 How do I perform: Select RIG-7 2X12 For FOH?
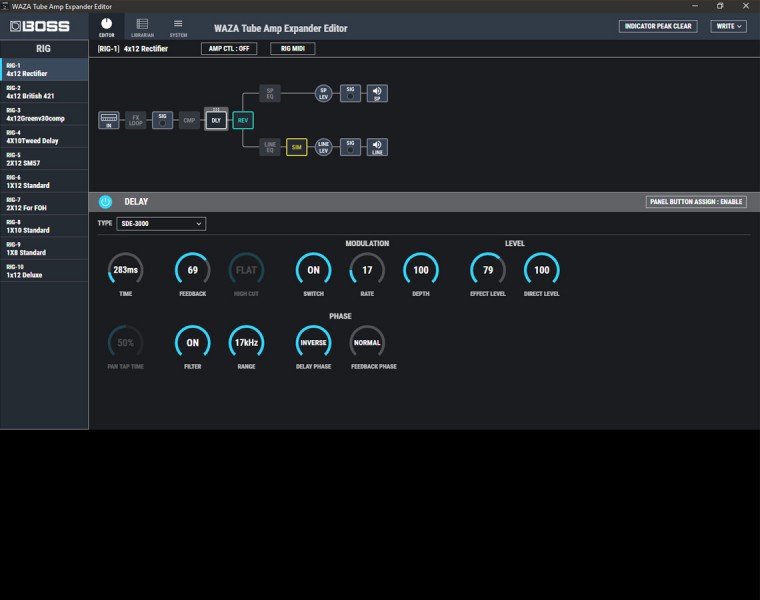click(x=44, y=204)
